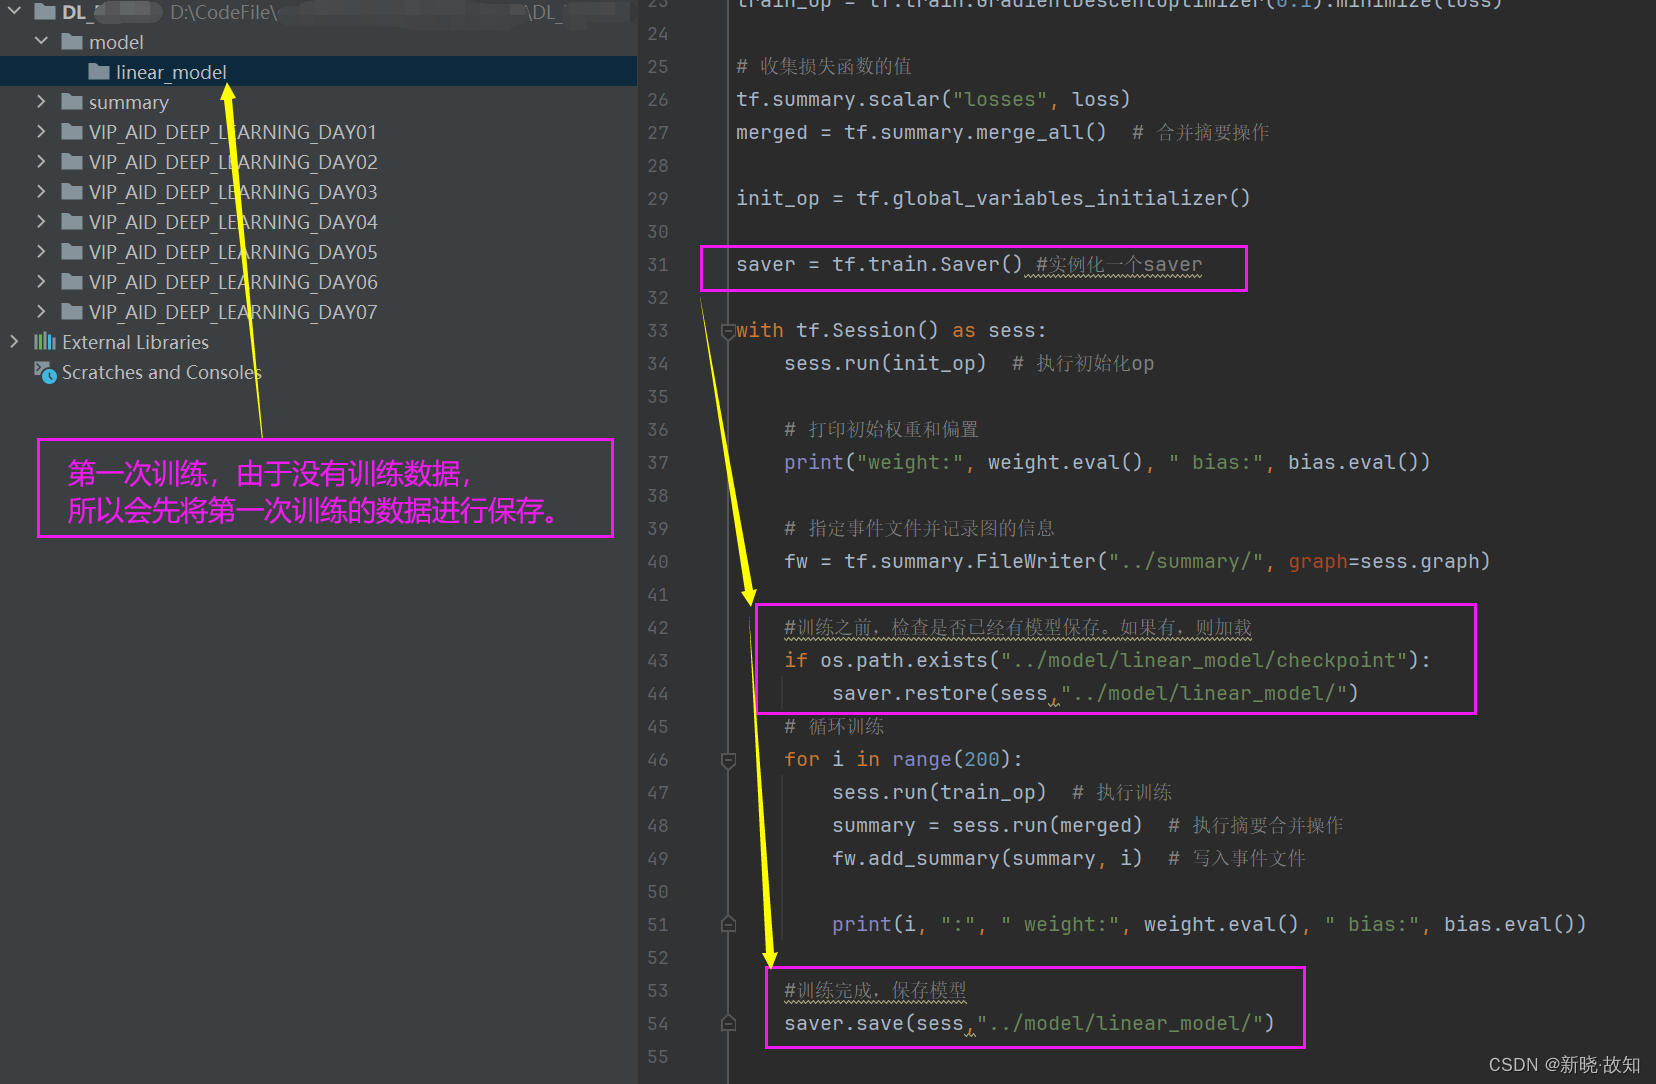1656x1084 pixels.
Task: Select VIP_AID_DEEP_LEARNING_DAY06 folder
Action: [318, 282]
